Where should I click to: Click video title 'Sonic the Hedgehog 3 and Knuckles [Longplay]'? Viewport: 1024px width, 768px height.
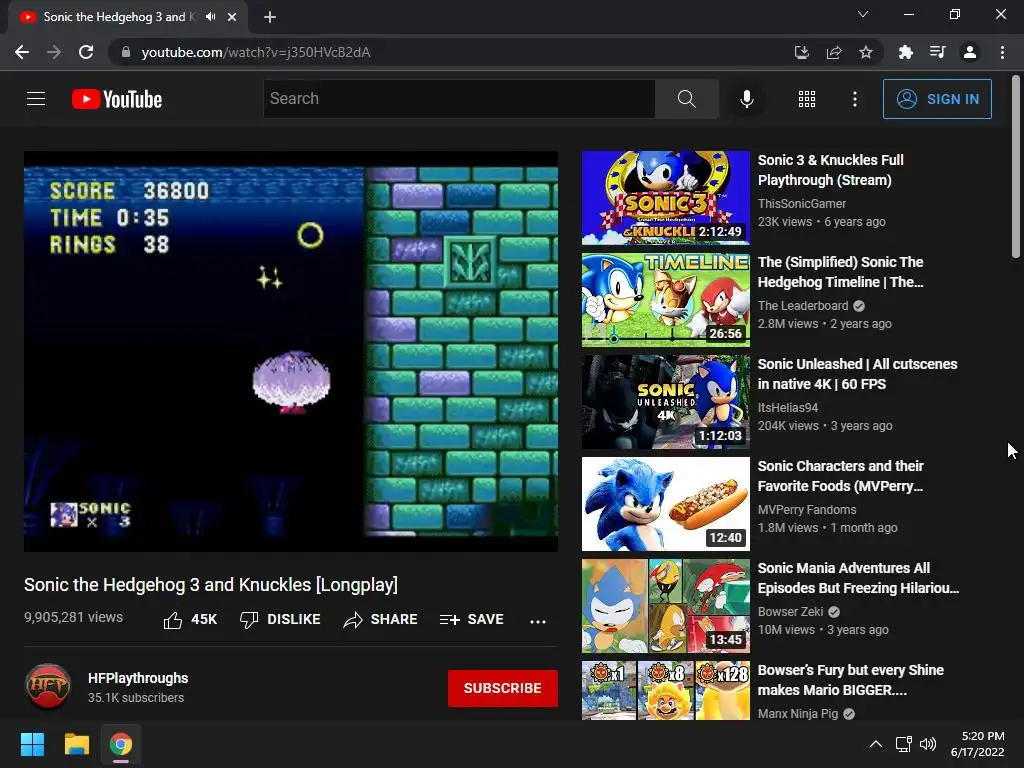tap(211, 584)
